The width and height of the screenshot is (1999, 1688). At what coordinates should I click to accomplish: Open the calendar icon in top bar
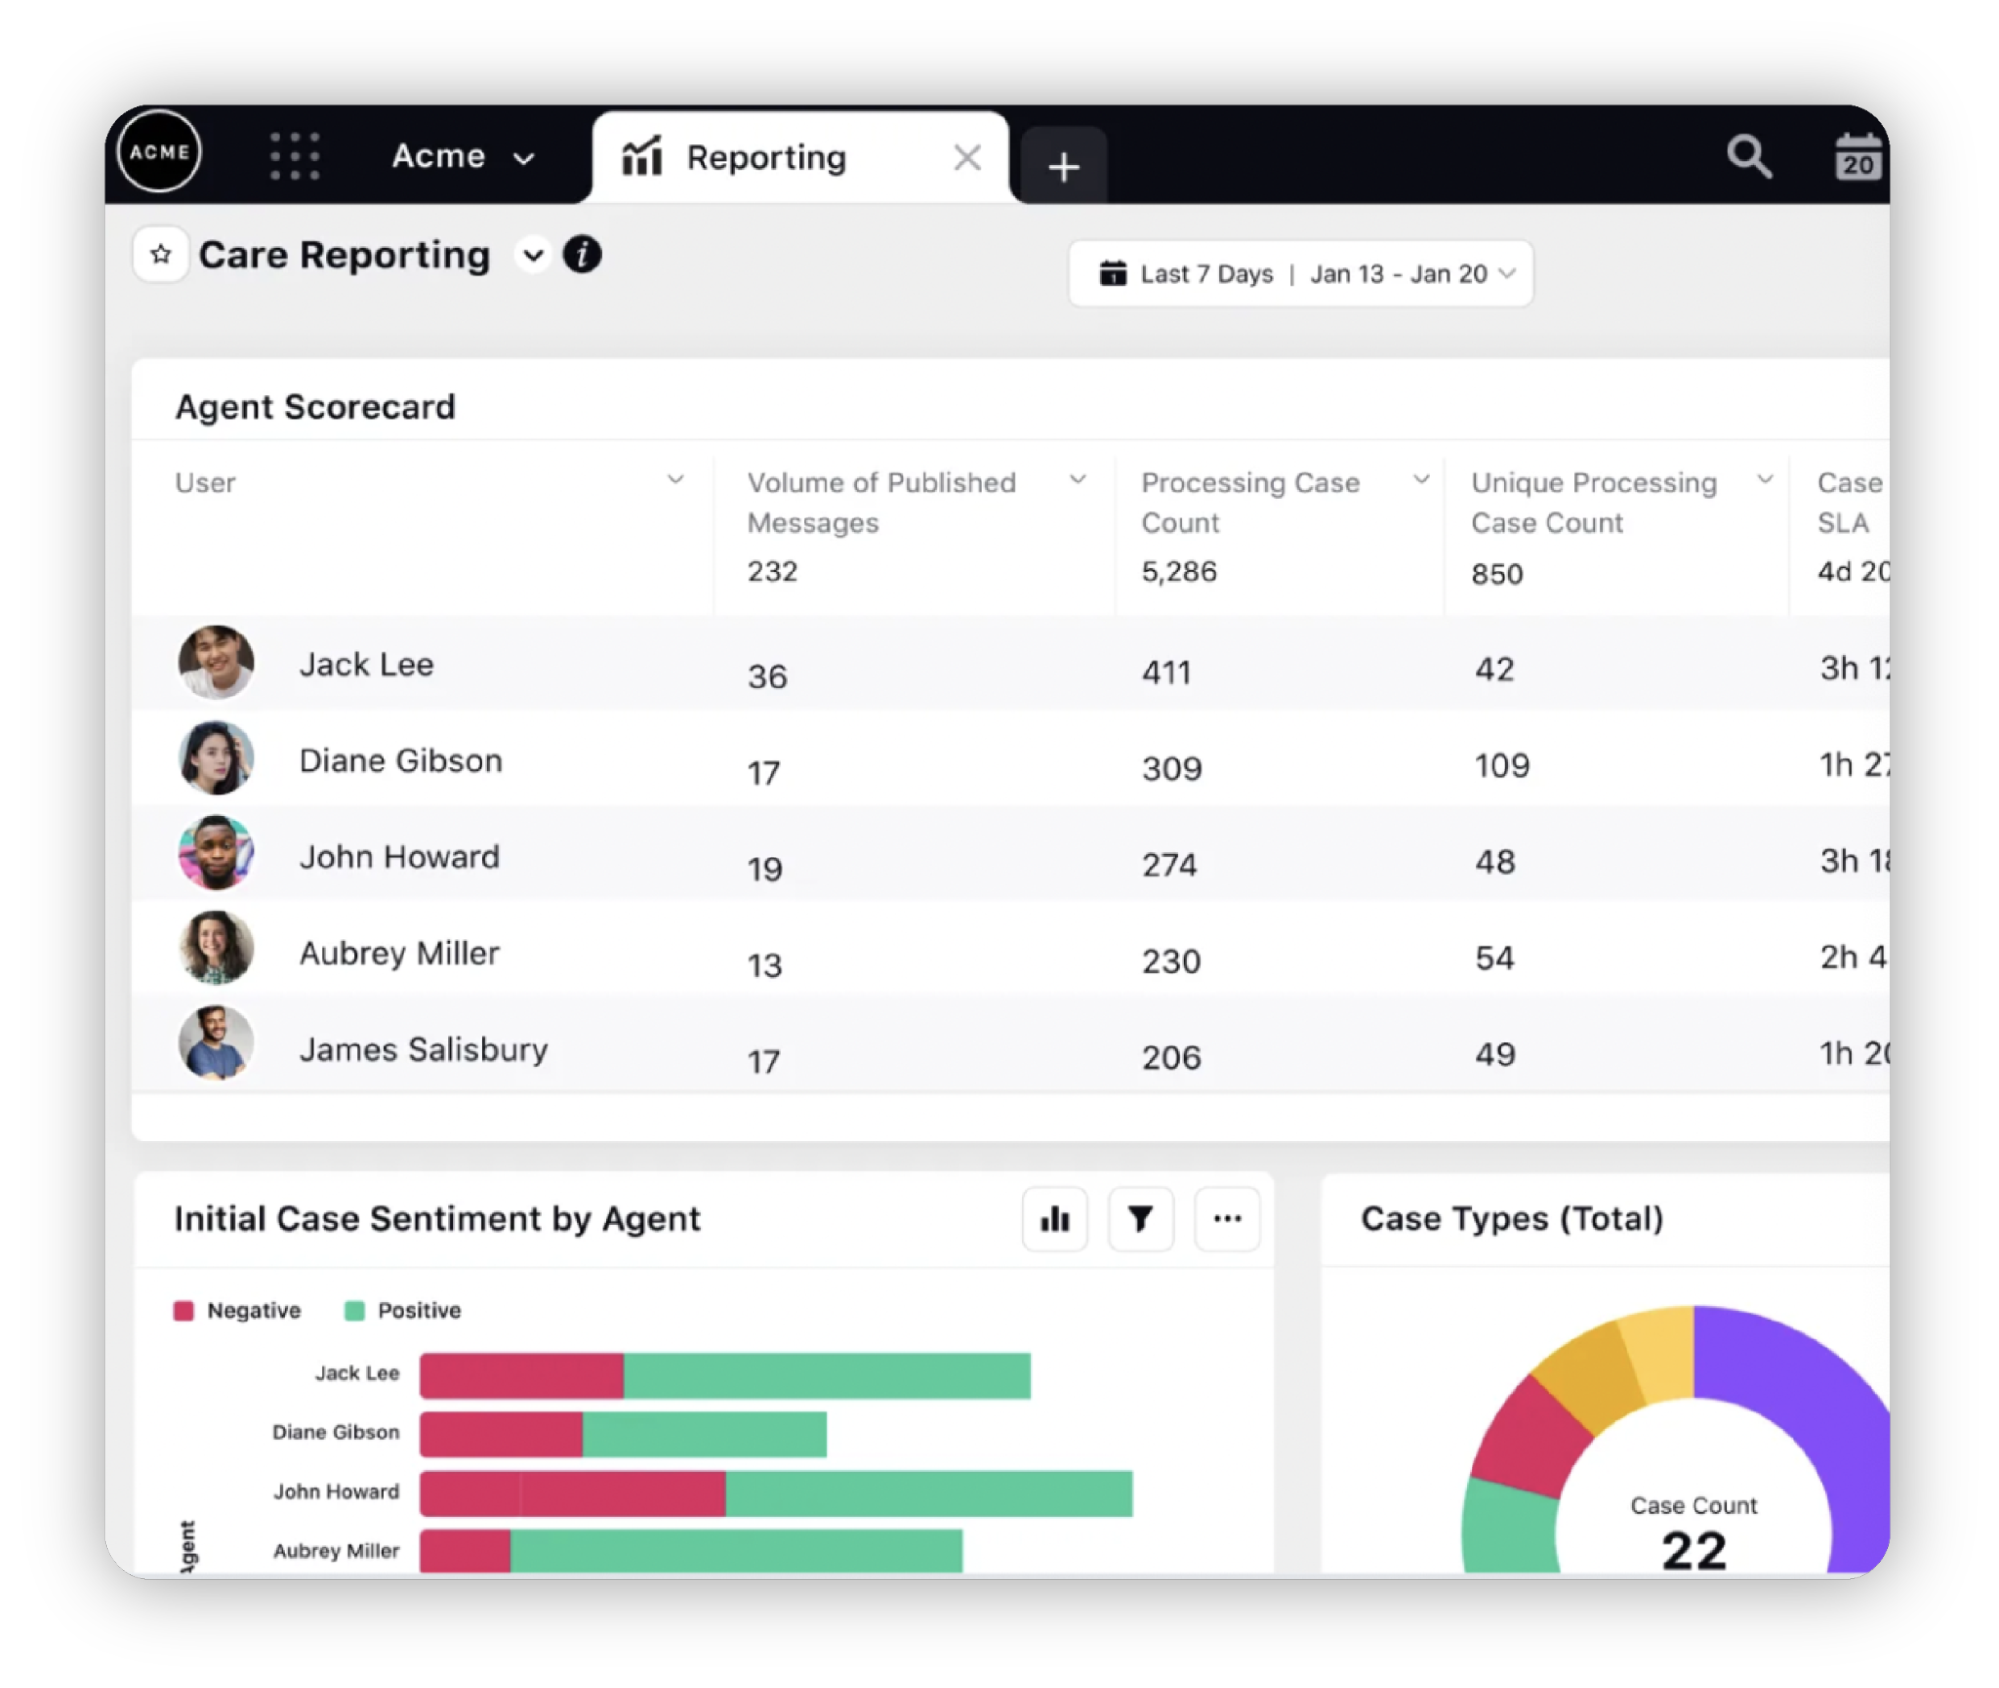[1857, 157]
